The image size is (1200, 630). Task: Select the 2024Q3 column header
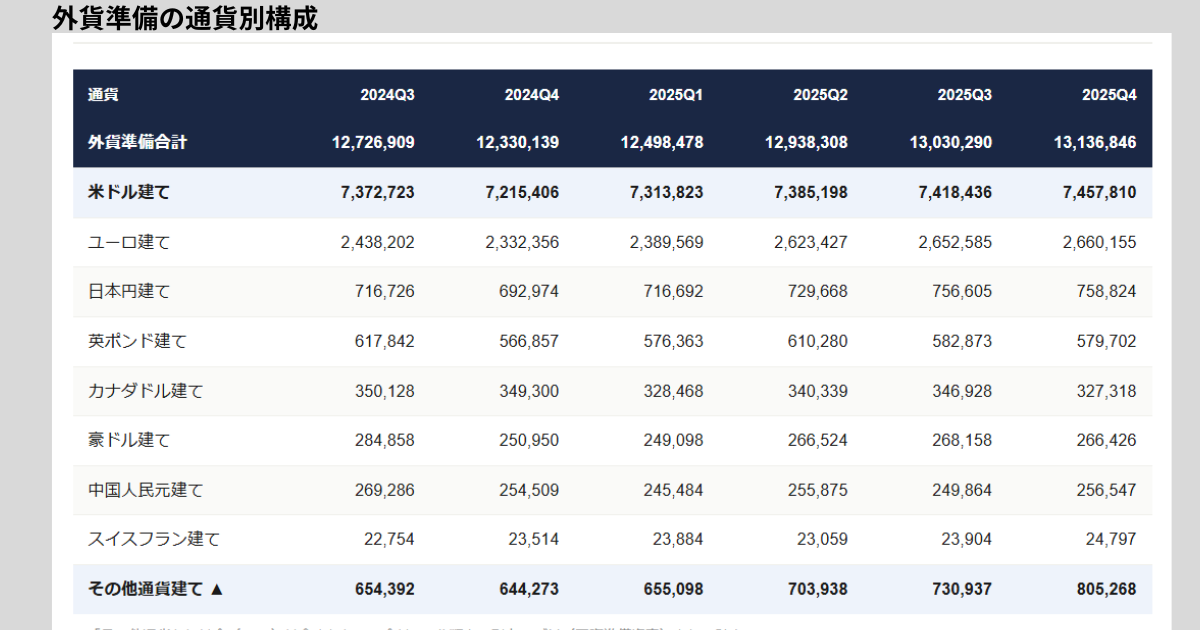(x=387, y=95)
